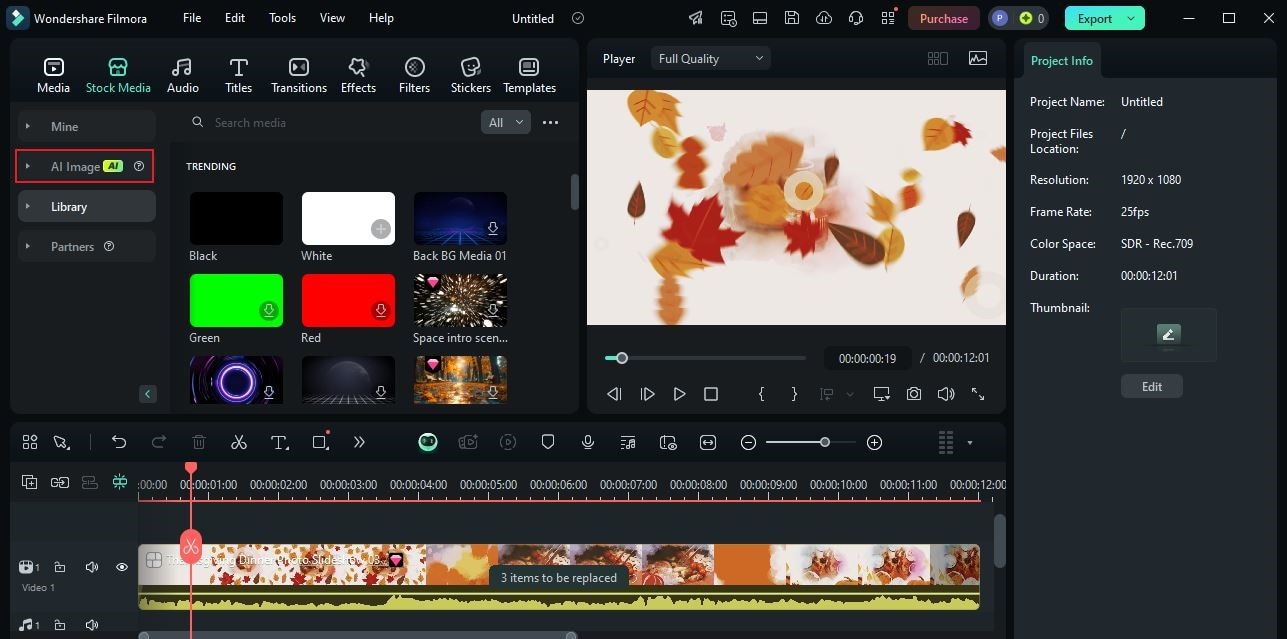
Task: Click the Undo button
Action: pyautogui.click(x=119, y=442)
